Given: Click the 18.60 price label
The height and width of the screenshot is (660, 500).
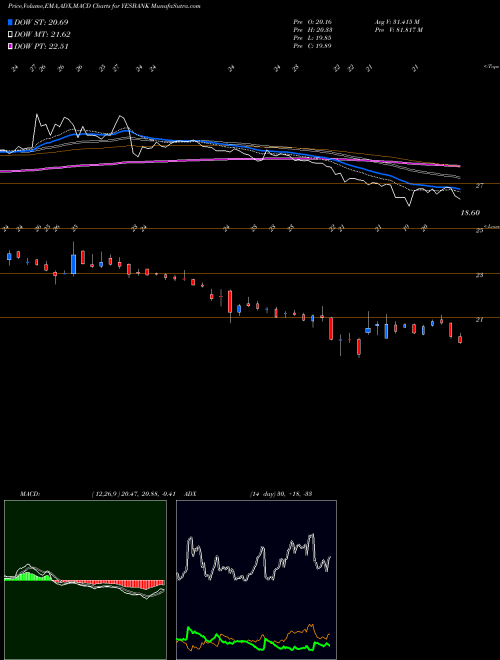Looking at the screenshot, I should click(x=470, y=213).
